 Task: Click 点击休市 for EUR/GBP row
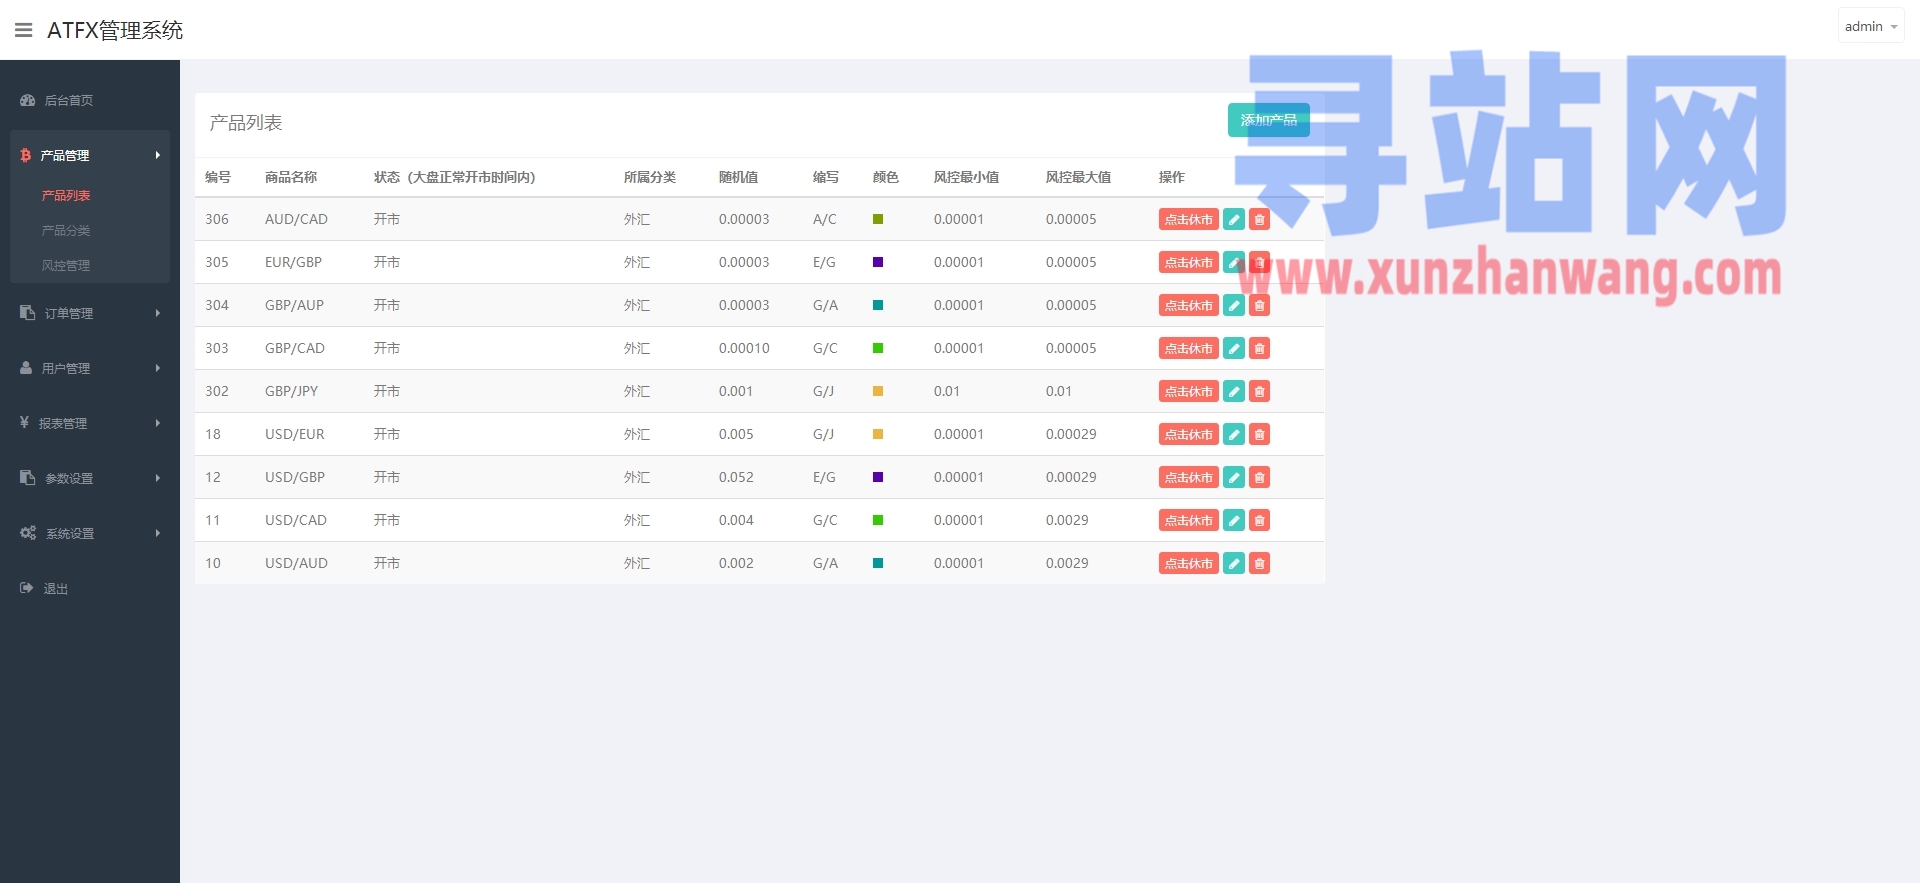(1188, 262)
